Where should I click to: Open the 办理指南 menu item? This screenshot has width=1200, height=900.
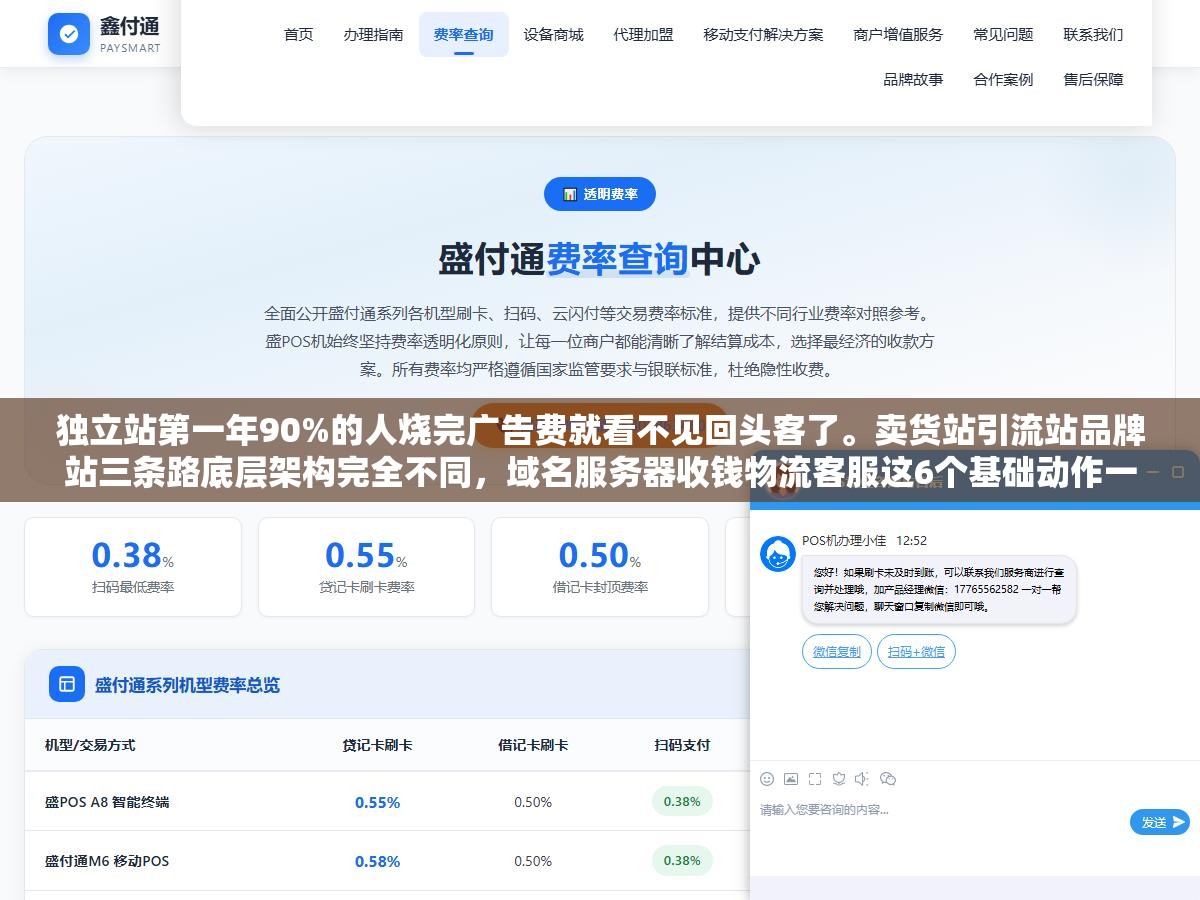[373, 34]
